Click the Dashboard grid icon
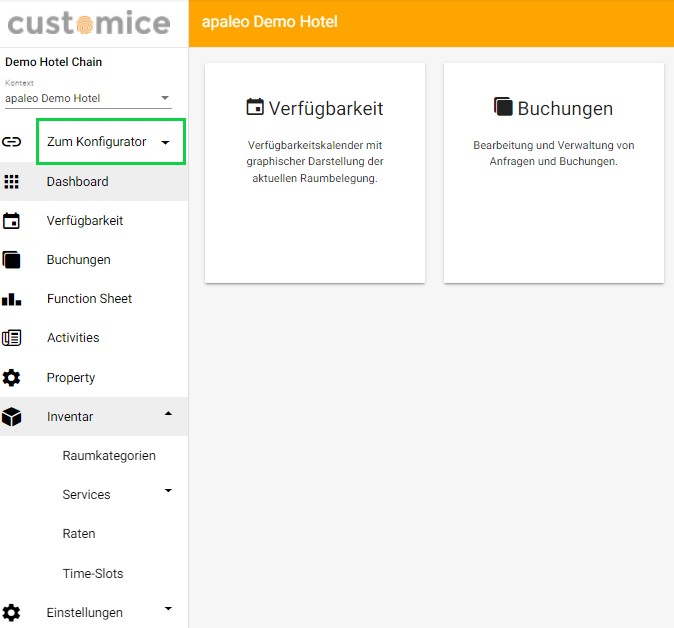This screenshot has width=674, height=628. 12,182
